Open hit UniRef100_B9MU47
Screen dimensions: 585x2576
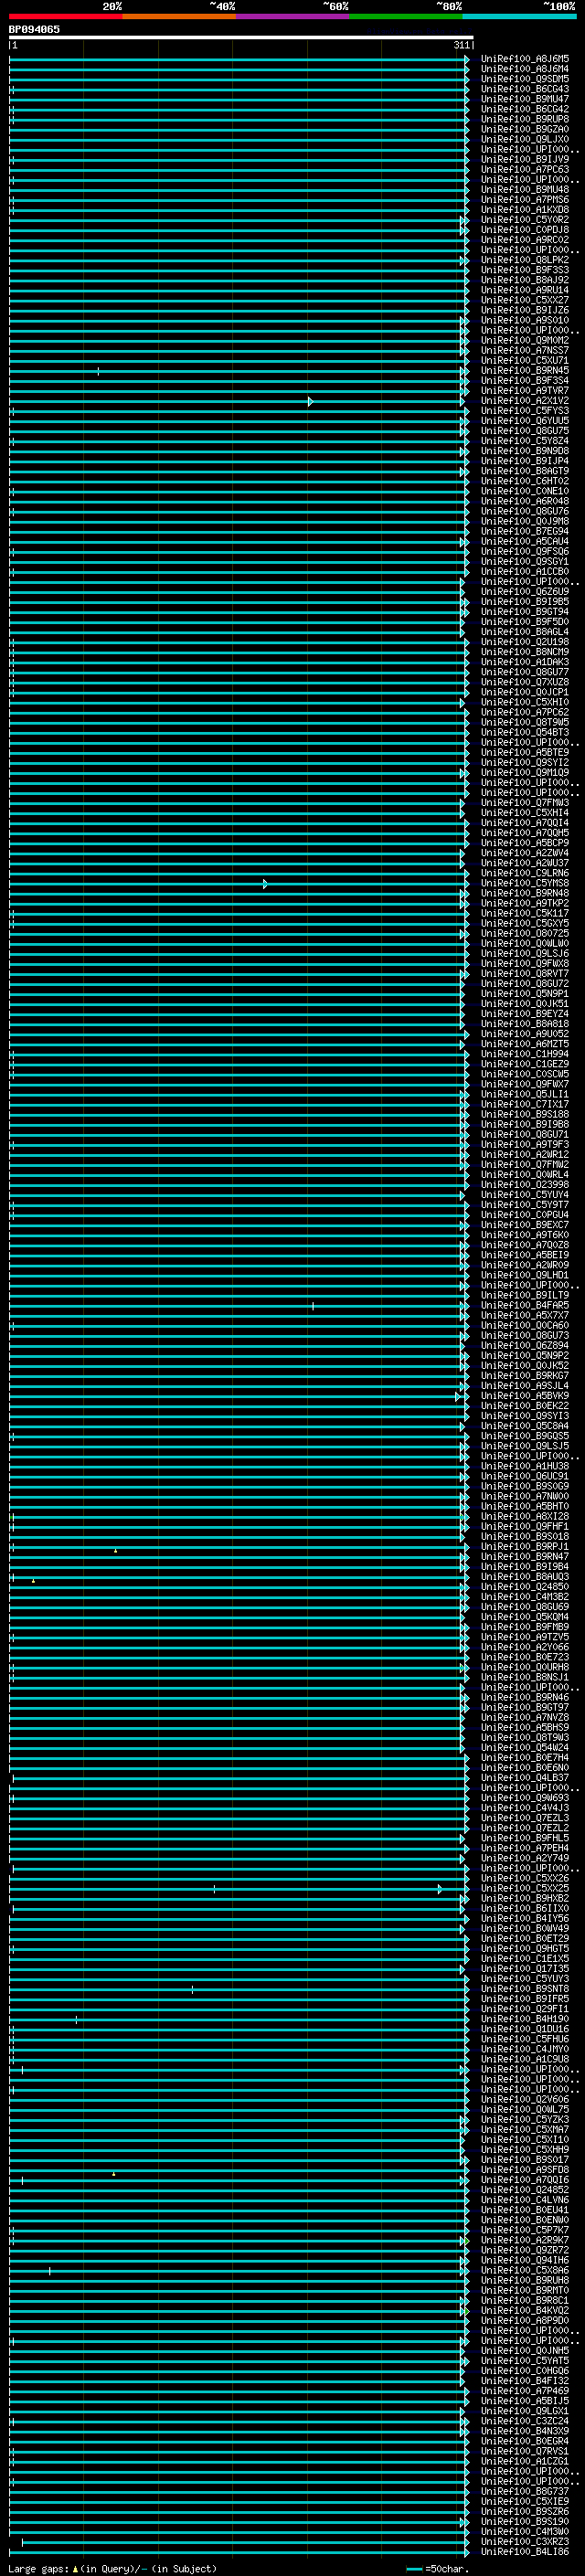tap(525, 99)
